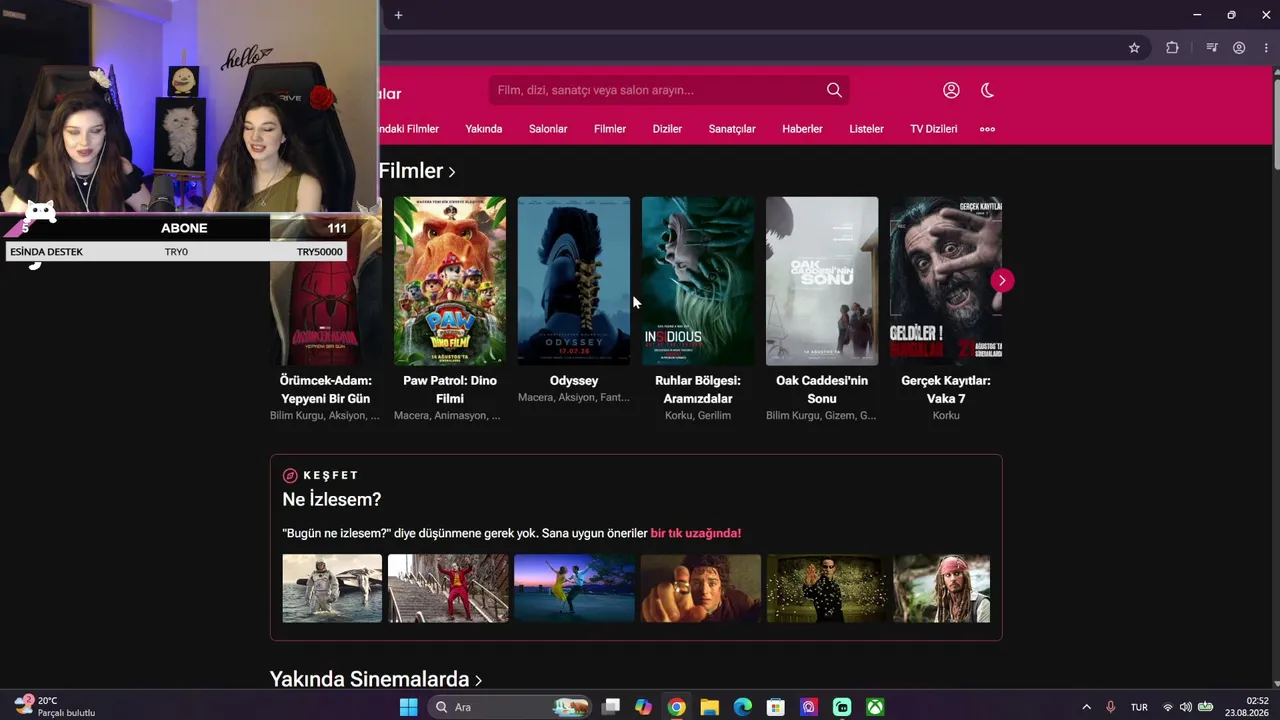Show hidden system tray icons
This screenshot has height=720, width=1280.
(x=1087, y=707)
